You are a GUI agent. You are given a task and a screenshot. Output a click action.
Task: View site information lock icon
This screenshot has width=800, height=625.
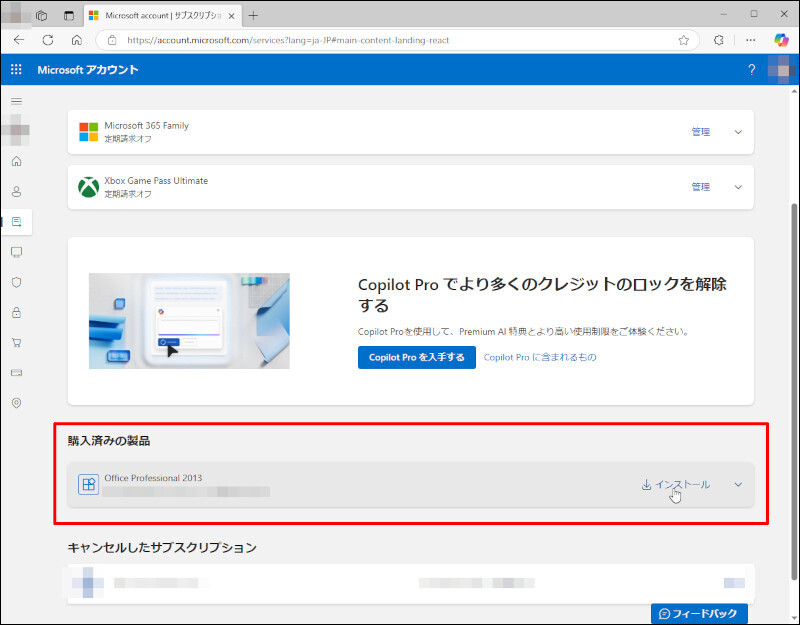[112, 40]
